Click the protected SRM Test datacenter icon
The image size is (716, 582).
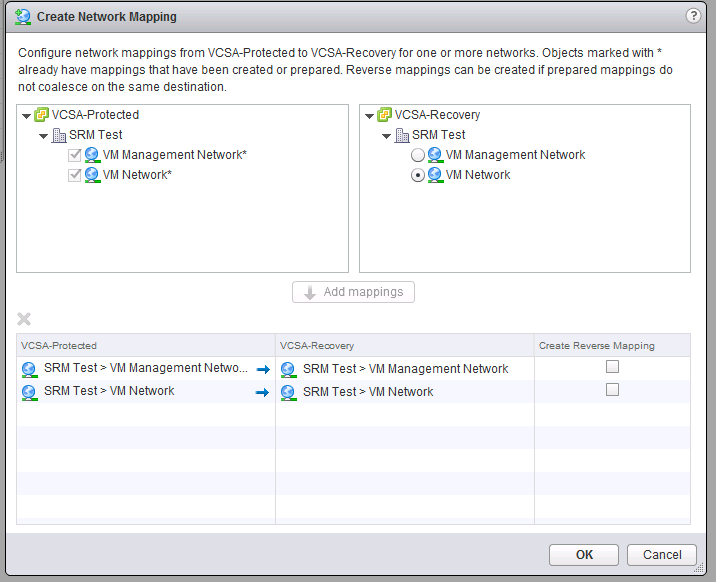click(x=59, y=135)
